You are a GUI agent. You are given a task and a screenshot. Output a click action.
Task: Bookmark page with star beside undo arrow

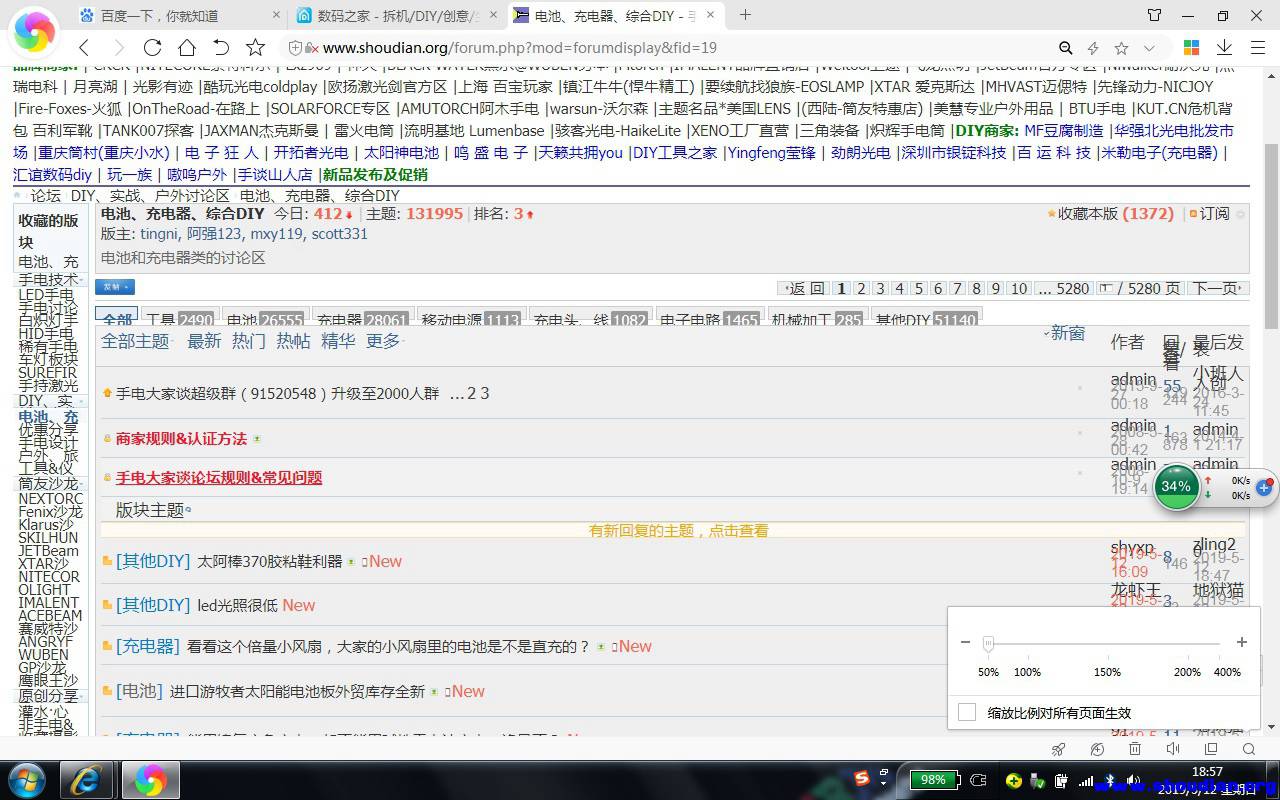tap(256, 48)
